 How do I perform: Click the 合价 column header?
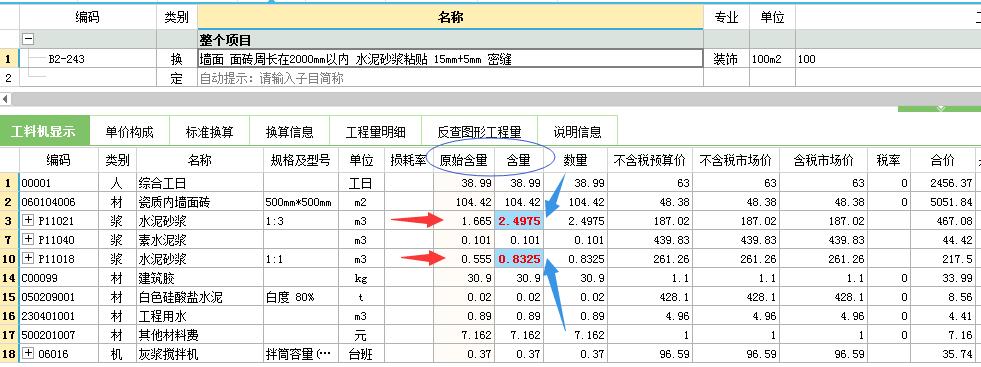pos(942,161)
